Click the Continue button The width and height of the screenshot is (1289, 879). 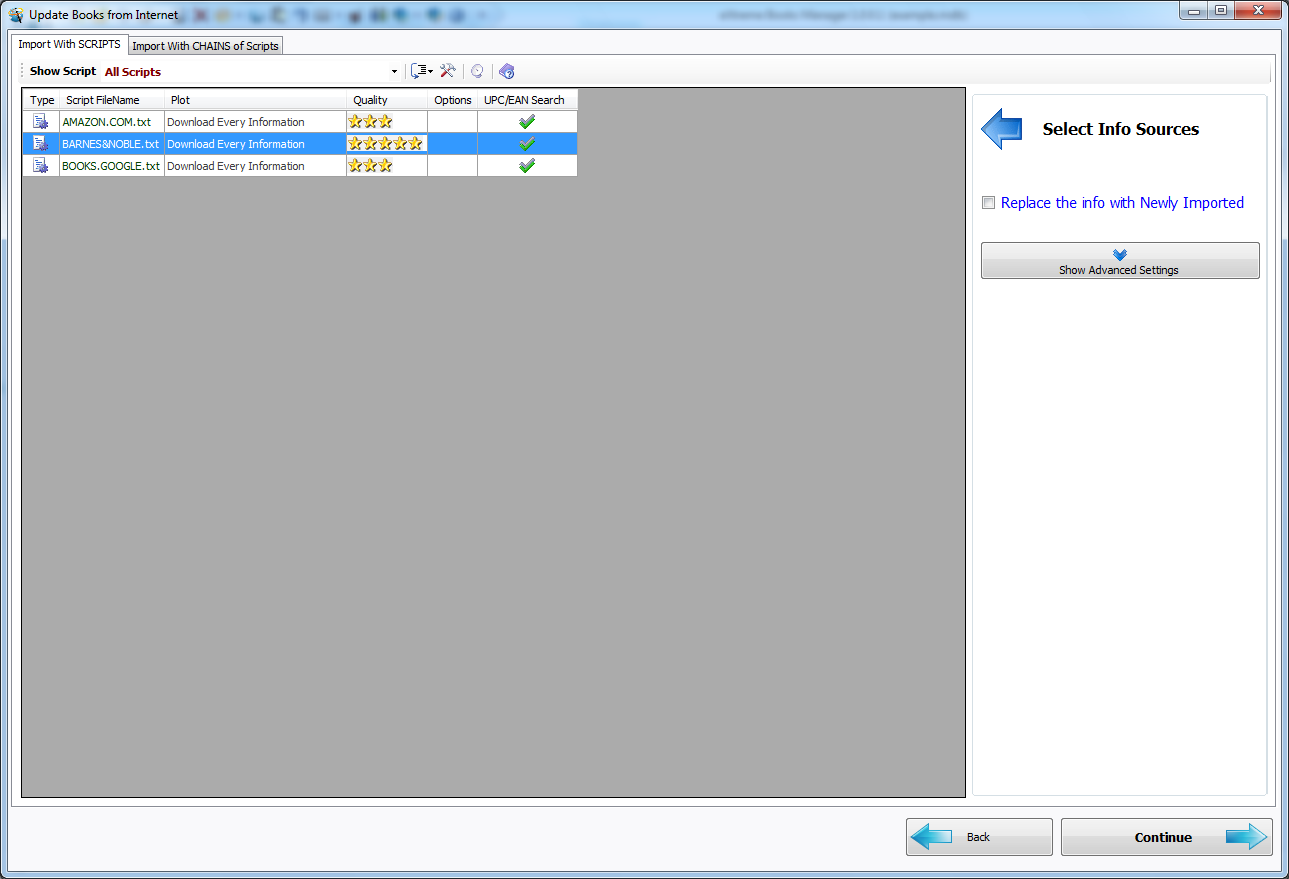(x=1166, y=837)
